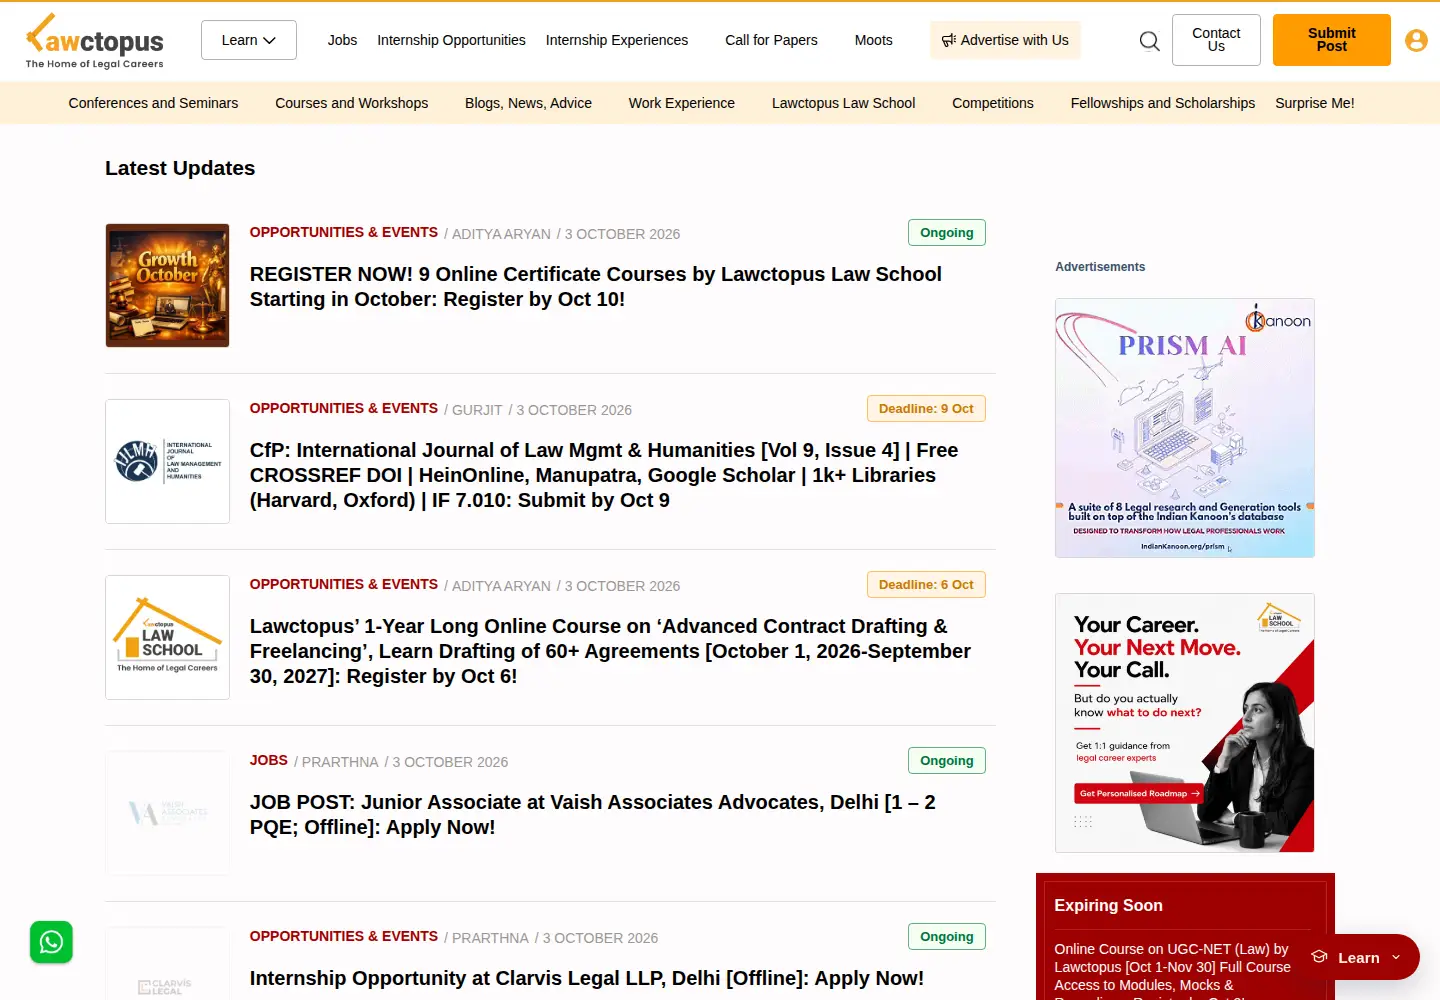Screen dimensions: 1440x1000
Task: Click the Lawctopus logo
Action: tap(95, 41)
